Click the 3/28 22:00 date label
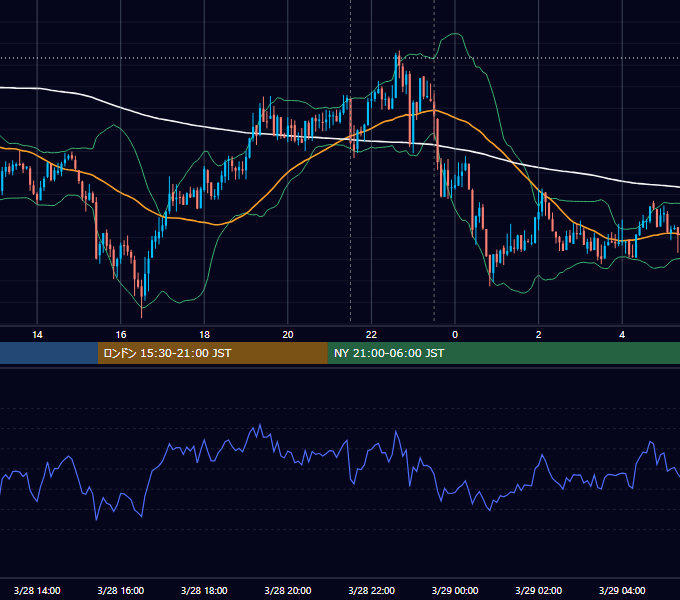 tap(372, 590)
